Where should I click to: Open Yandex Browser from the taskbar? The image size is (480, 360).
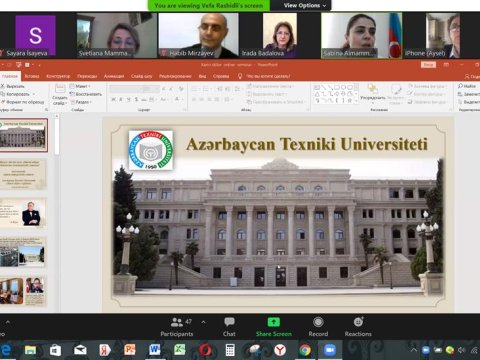click(x=280, y=350)
